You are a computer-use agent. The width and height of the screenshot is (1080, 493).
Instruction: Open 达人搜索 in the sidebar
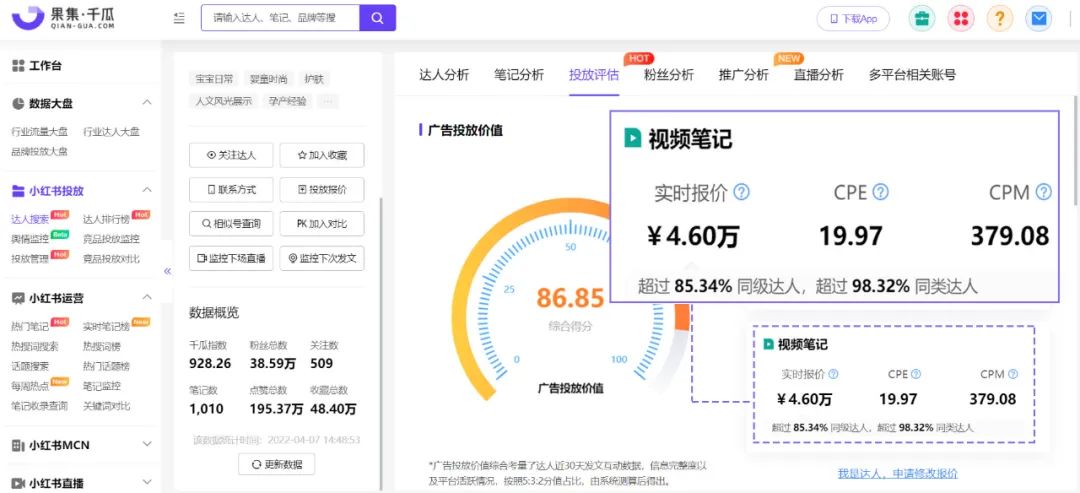coord(30,220)
